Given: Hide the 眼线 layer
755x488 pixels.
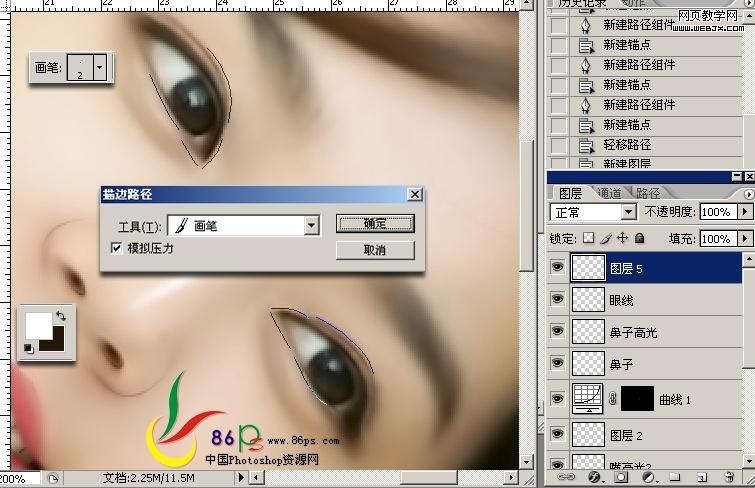Looking at the screenshot, I should click(x=558, y=299).
